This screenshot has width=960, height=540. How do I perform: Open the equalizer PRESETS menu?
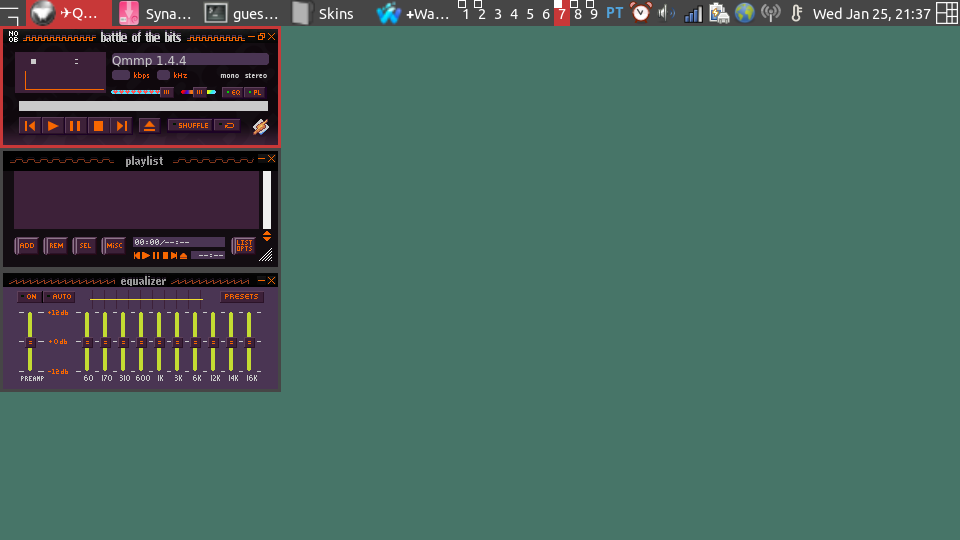[x=241, y=296]
